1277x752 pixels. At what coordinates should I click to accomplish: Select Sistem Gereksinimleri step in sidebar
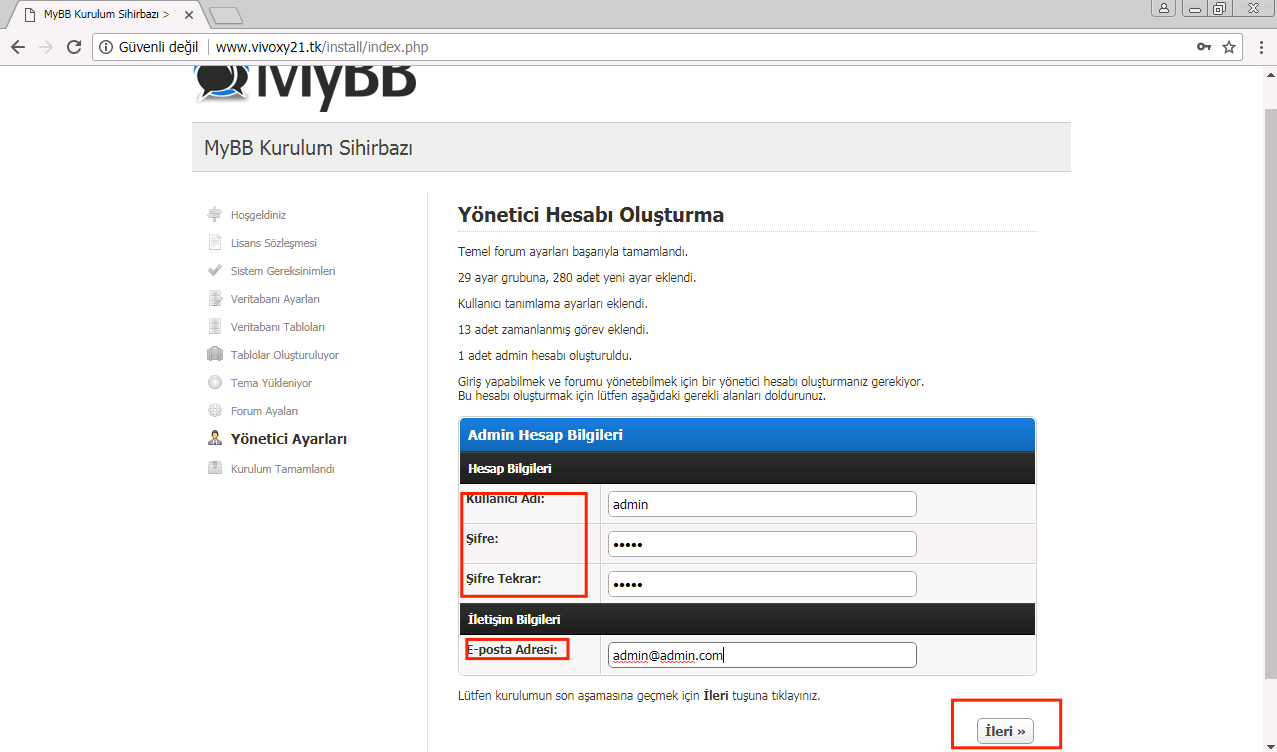point(283,271)
